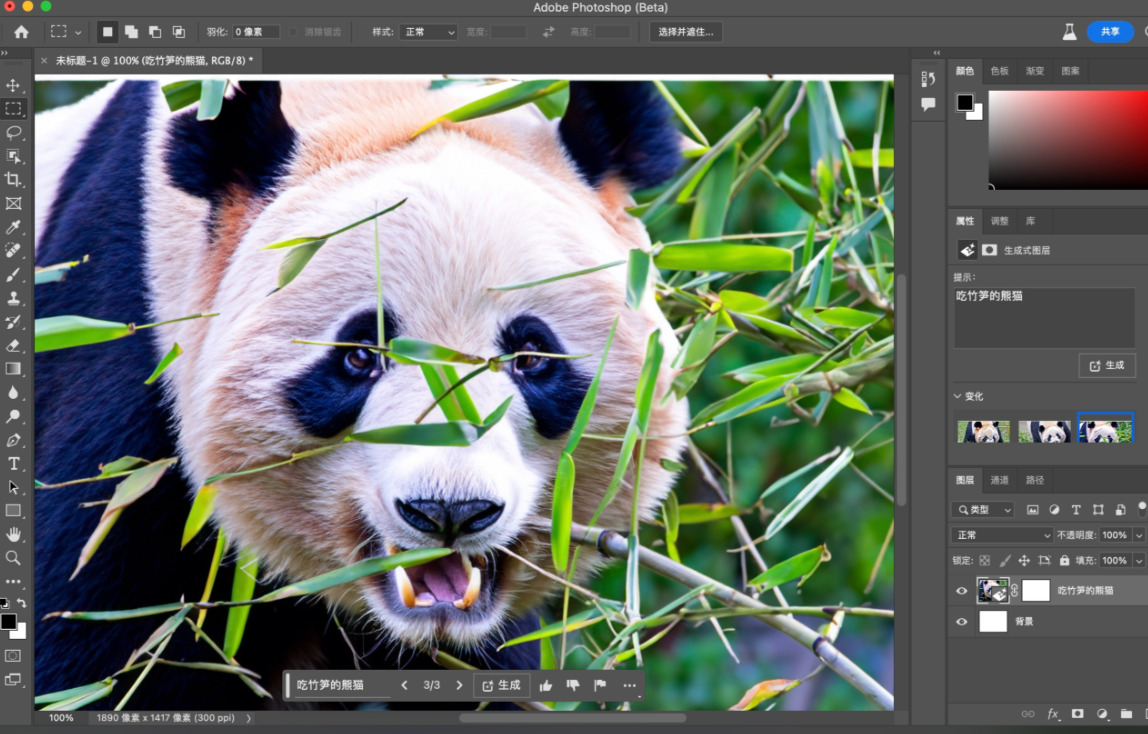Viewport: 1148px width, 734px height.
Task: Select the Hand tool
Action: coord(13,534)
